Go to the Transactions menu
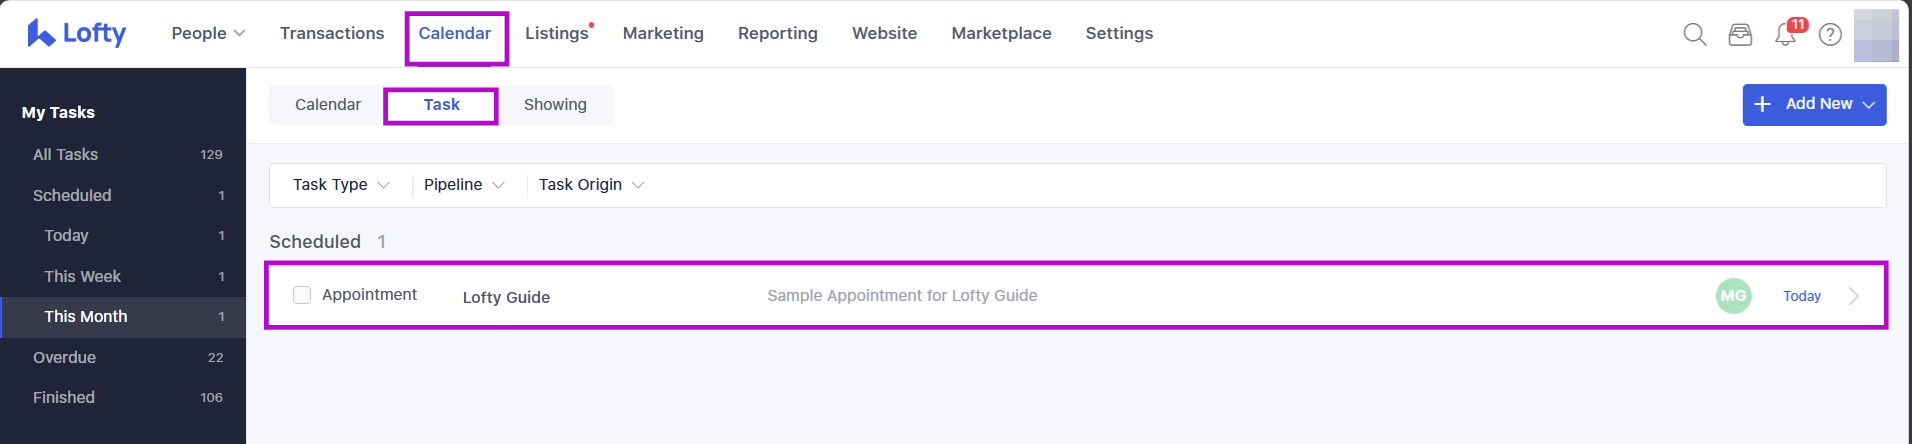The width and height of the screenshot is (1912, 444). point(332,33)
